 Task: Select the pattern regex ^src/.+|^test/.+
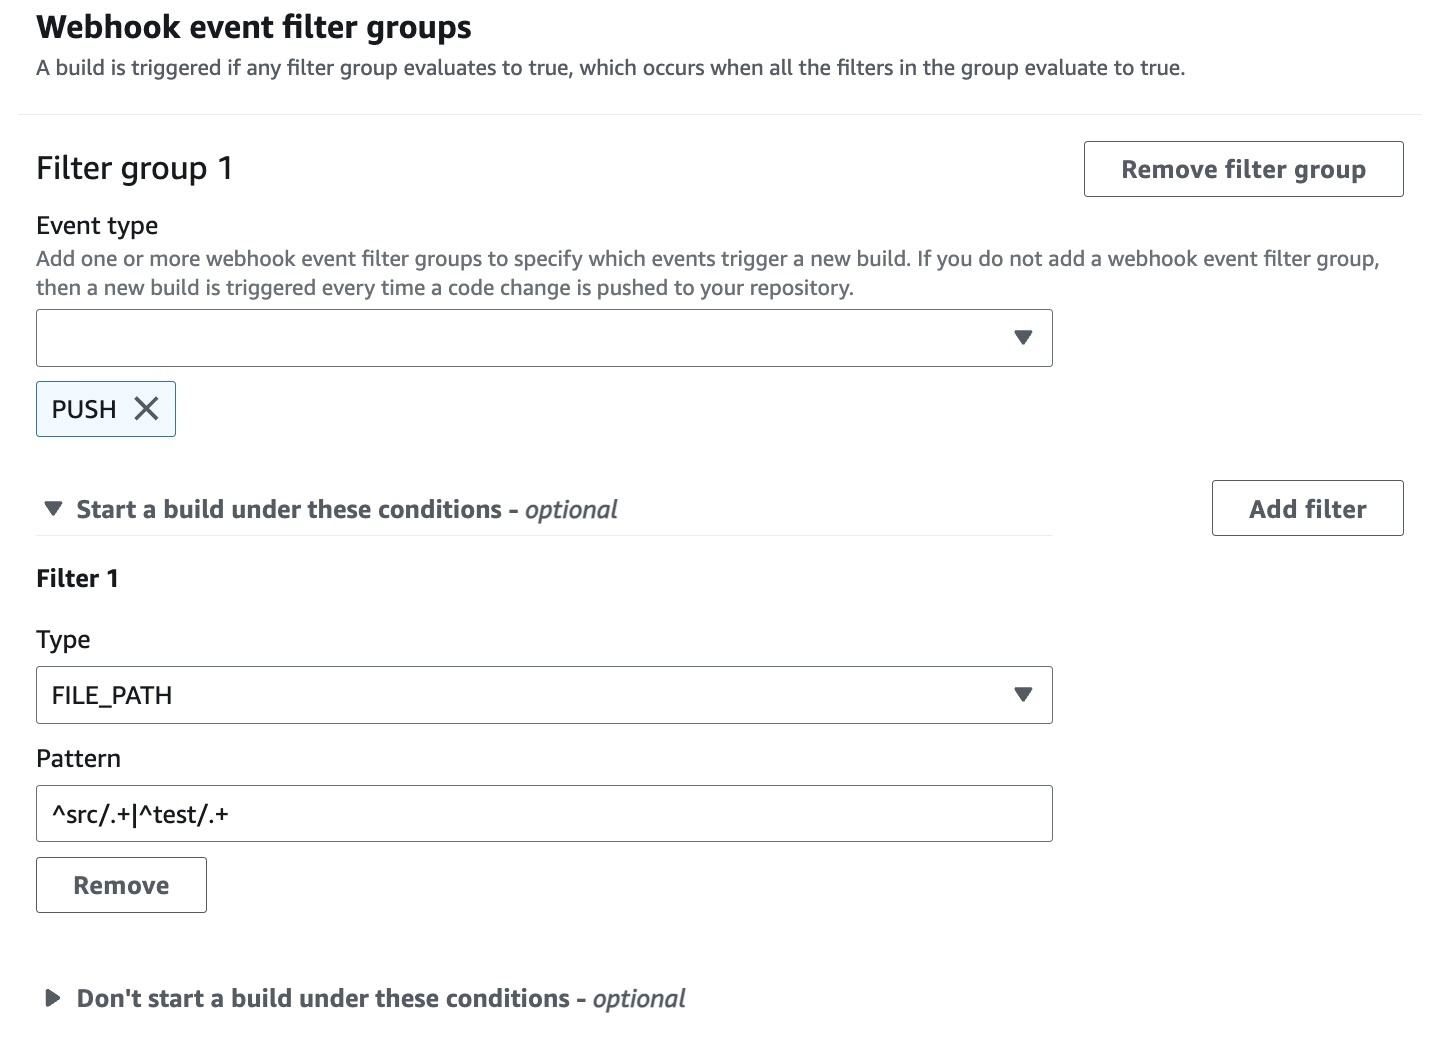tap(139, 813)
